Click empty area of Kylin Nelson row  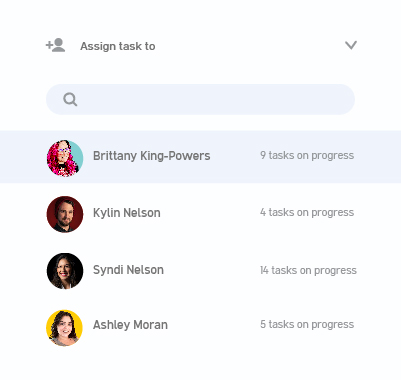click(210, 213)
